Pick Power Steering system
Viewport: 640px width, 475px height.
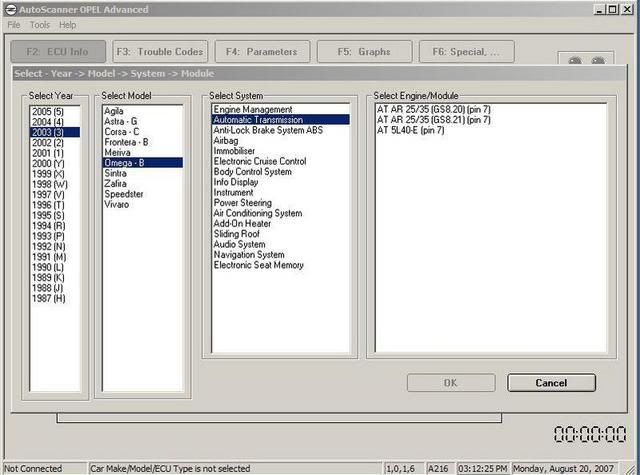click(x=280, y=203)
